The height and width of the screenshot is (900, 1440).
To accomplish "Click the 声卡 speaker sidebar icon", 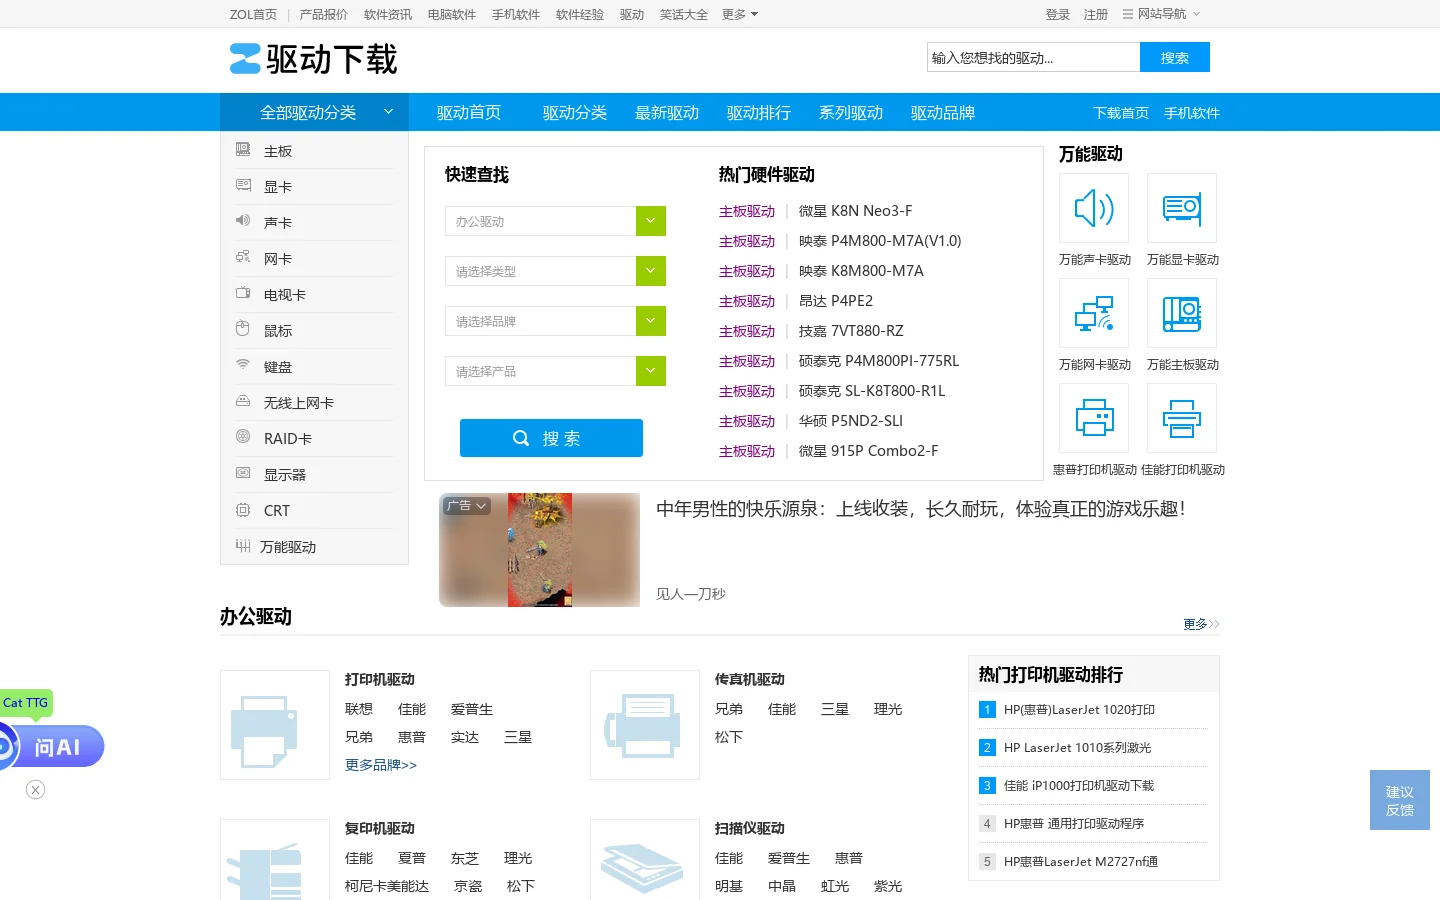I will point(243,221).
